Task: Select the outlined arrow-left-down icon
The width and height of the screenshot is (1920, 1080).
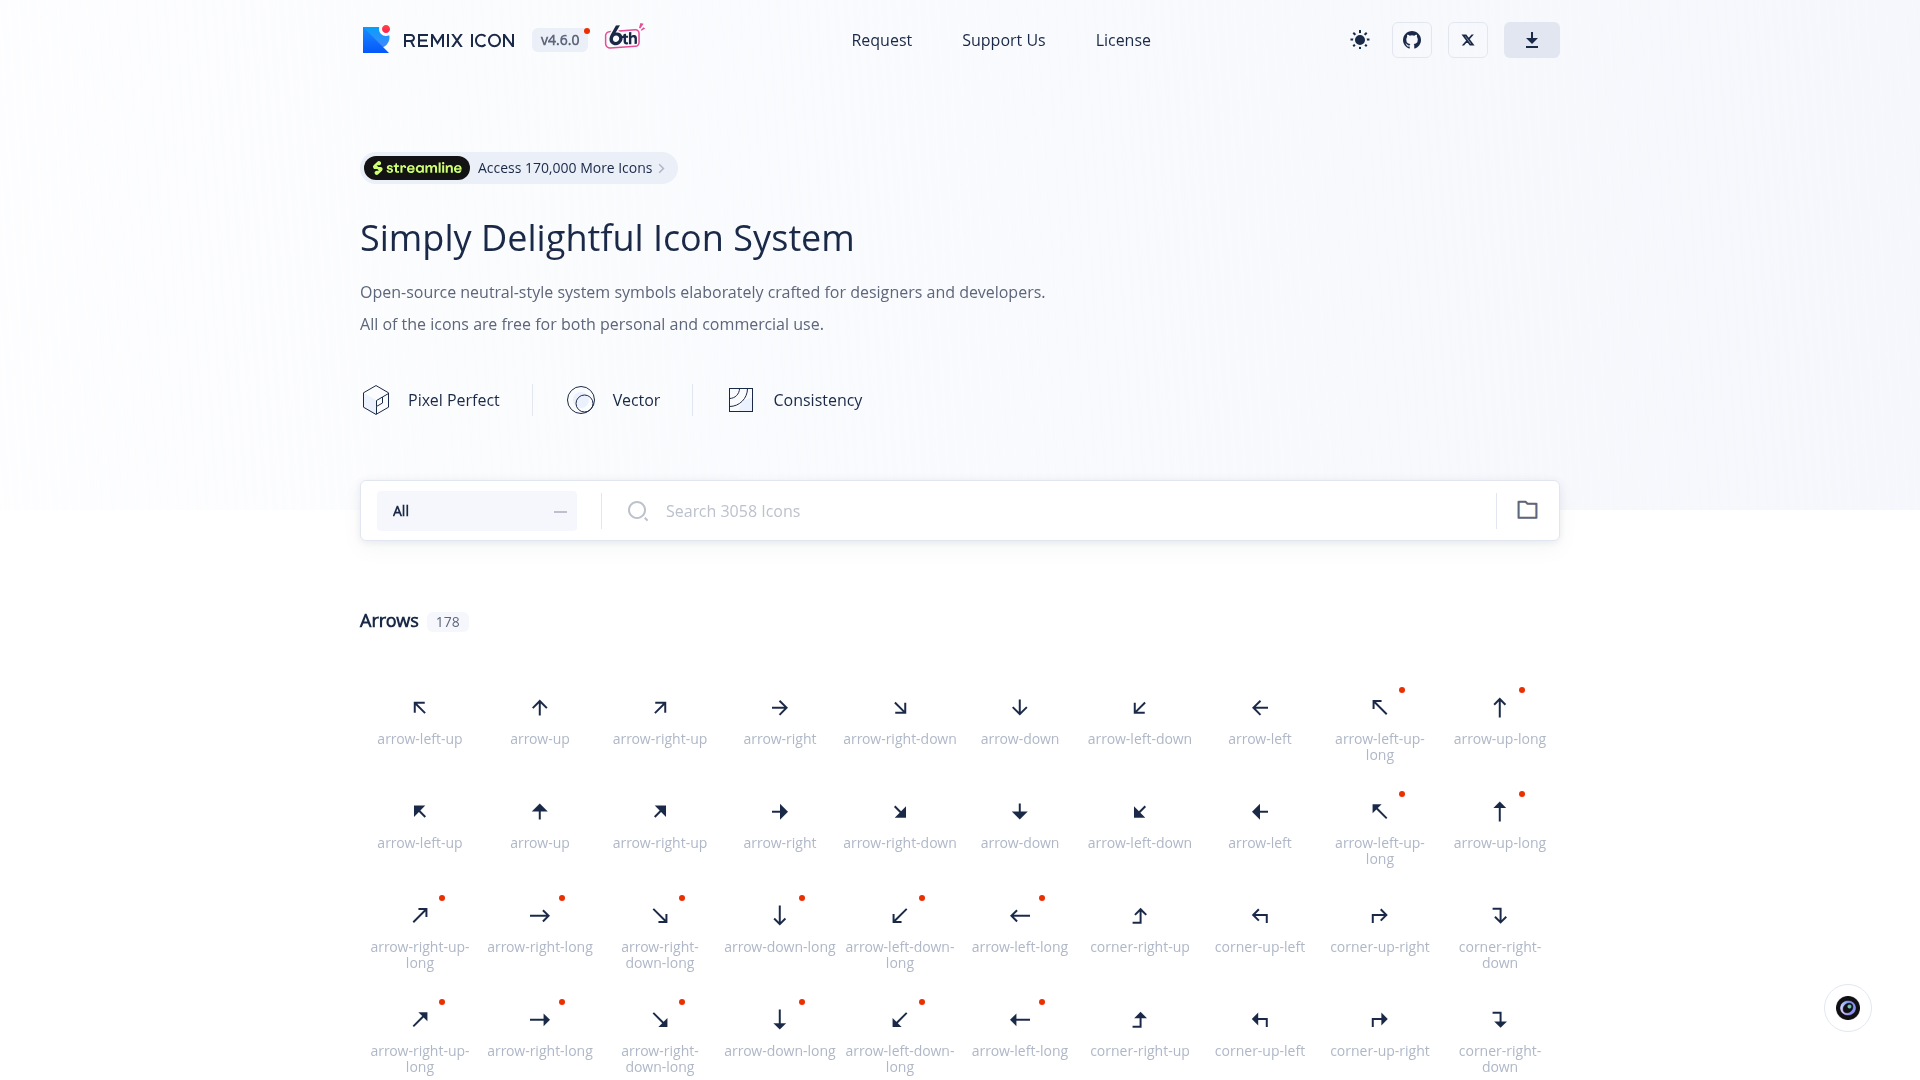Action: [1140, 708]
